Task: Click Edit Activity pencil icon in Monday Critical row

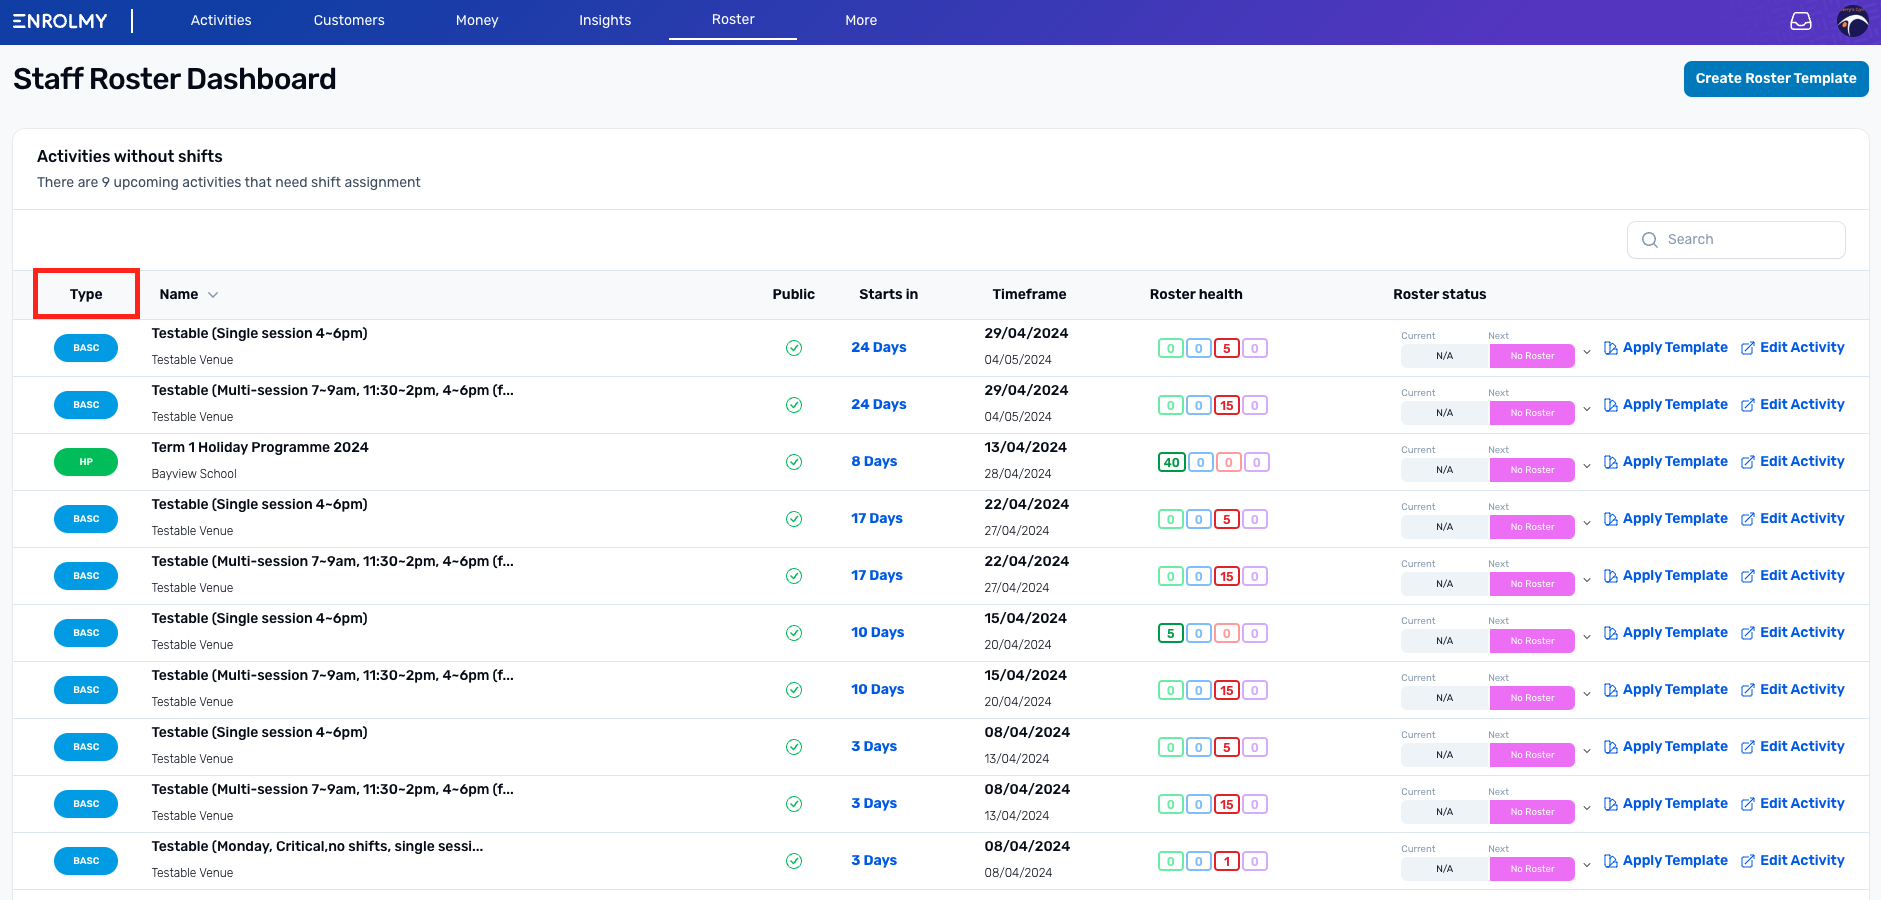Action: (x=1748, y=861)
